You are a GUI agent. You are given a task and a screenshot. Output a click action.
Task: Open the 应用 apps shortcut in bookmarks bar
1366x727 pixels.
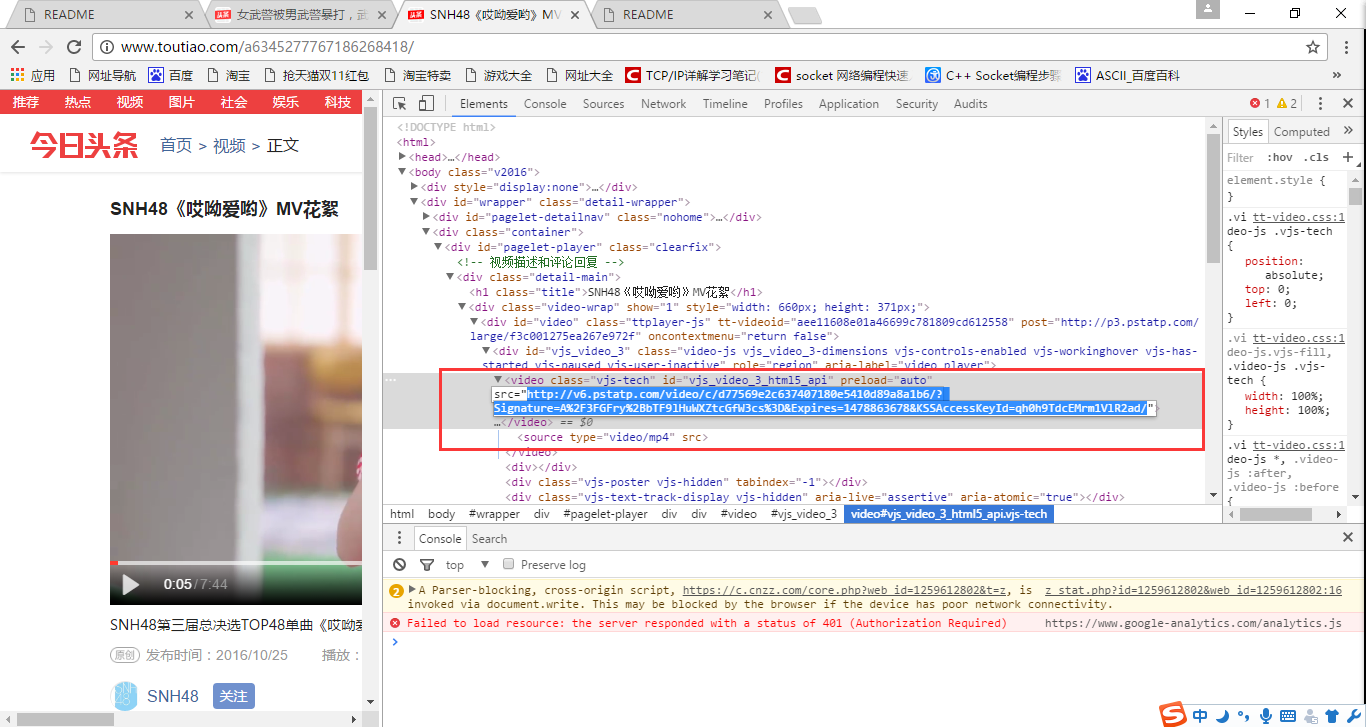(33, 75)
